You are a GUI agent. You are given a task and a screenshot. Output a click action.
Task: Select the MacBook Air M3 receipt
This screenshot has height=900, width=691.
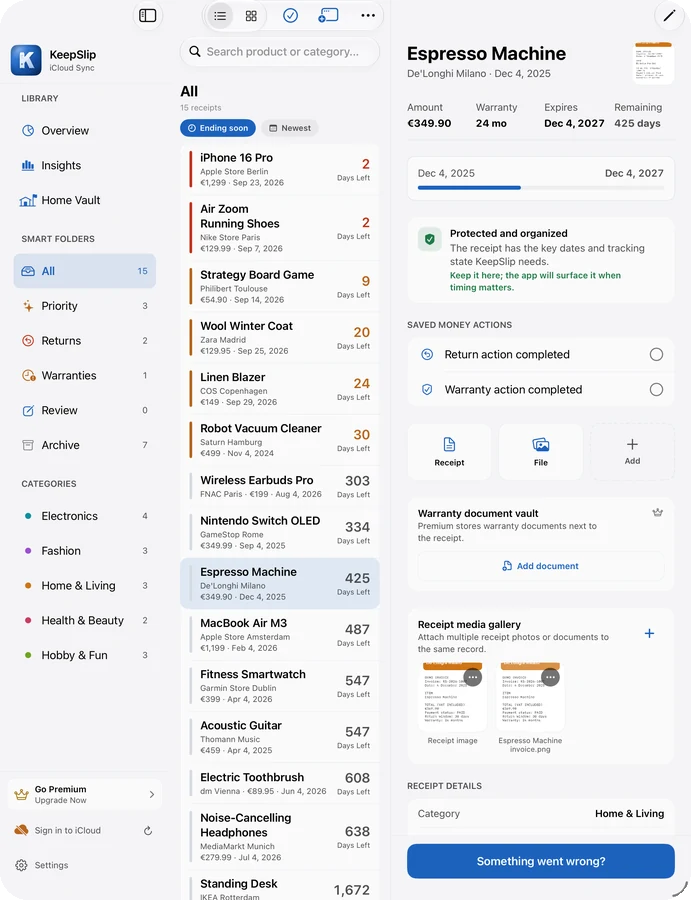tap(279, 635)
